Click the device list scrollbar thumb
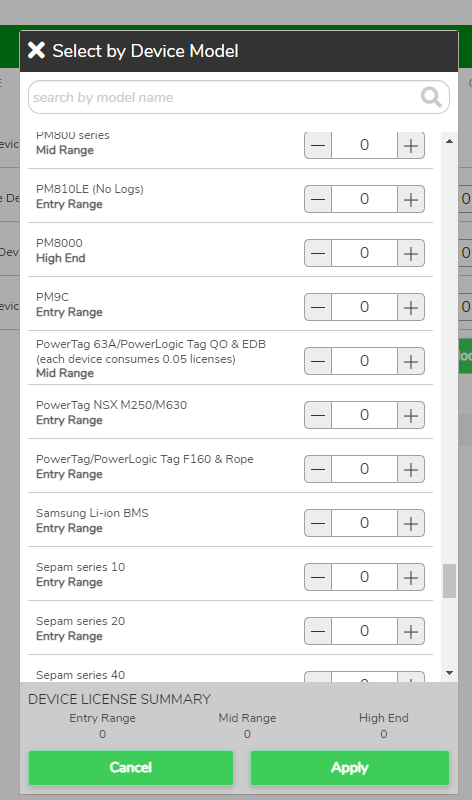Viewport: 472px width, 800px height. [x=449, y=581]
